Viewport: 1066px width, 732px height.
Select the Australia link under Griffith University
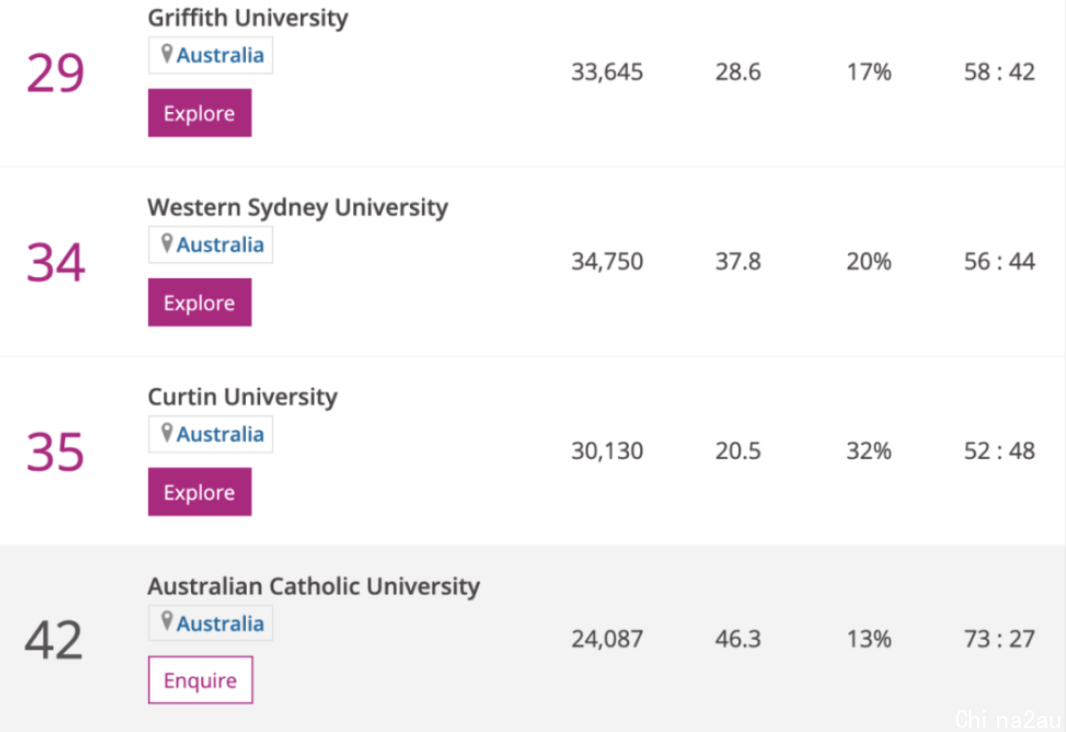click(220, 55)
